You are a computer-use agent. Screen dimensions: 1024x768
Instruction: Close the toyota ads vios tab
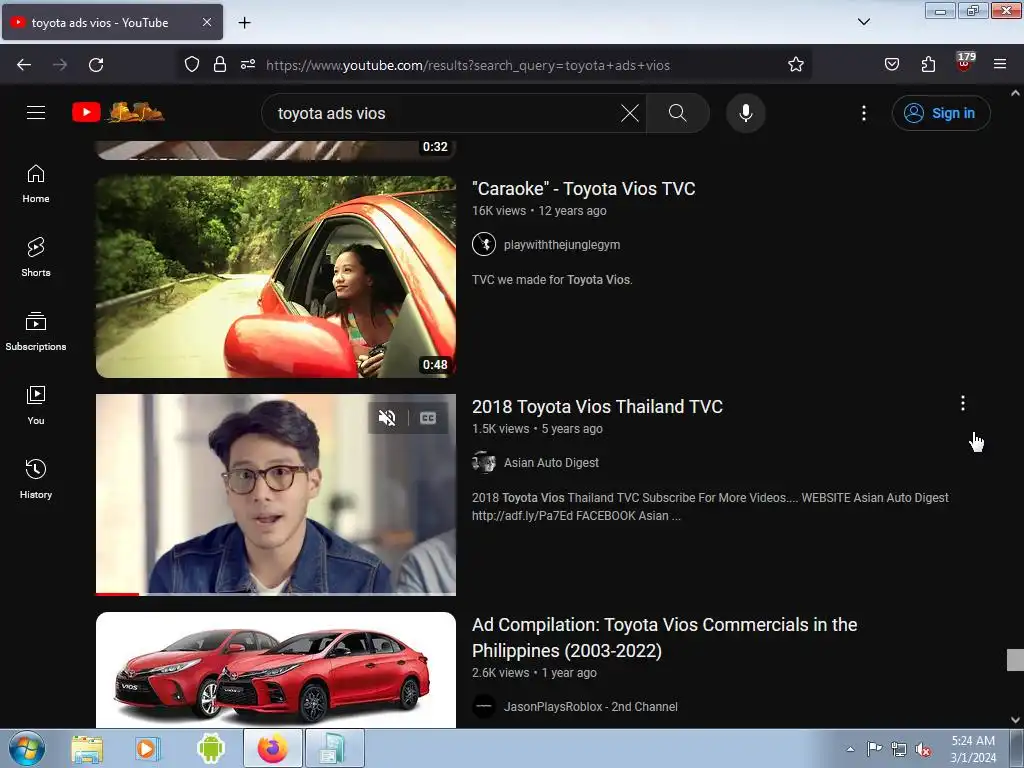(206, 22)
